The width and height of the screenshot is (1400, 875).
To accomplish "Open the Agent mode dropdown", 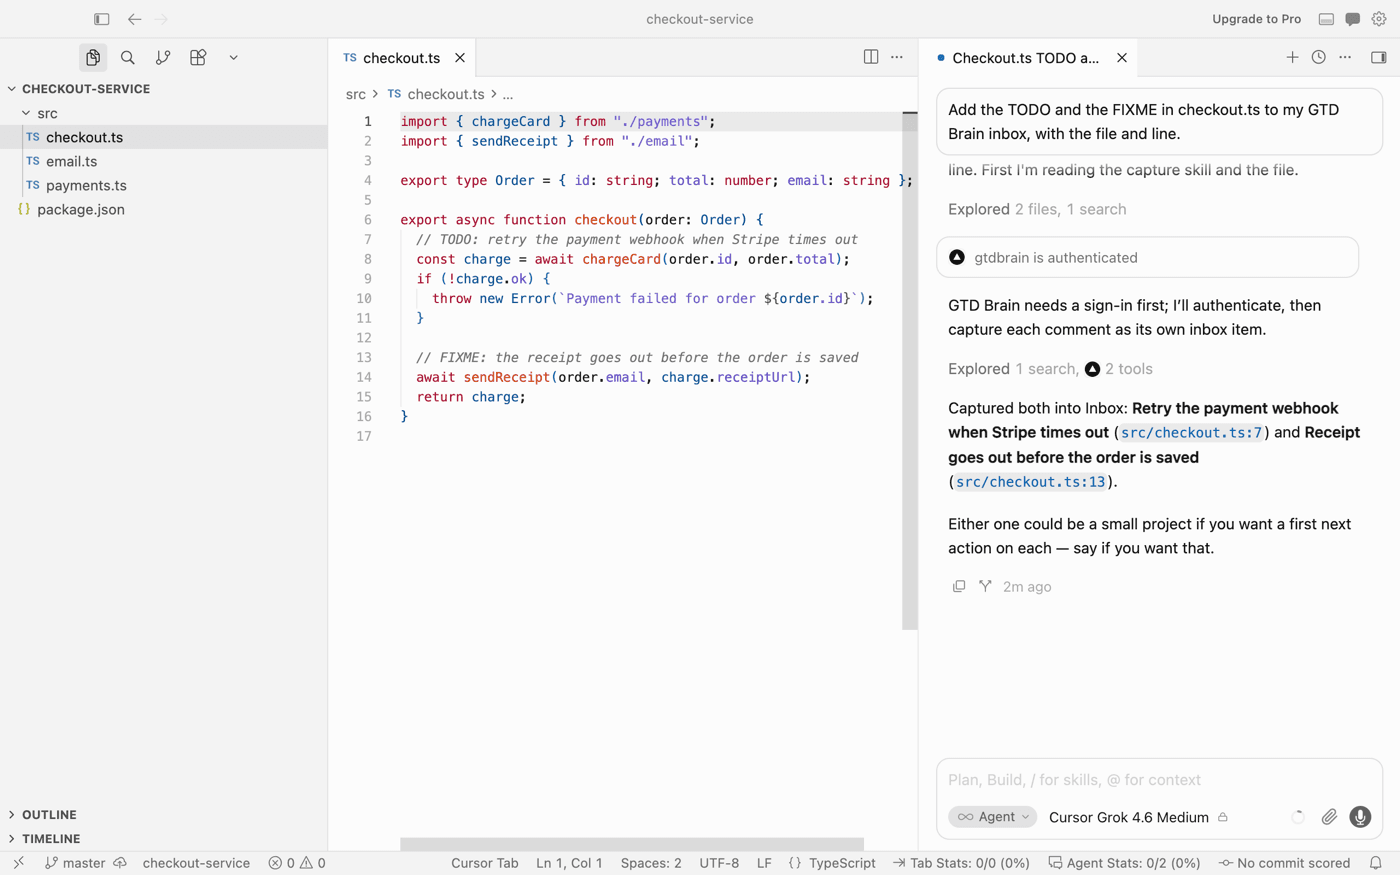I will pyautogui.click(x=993, y=817).
